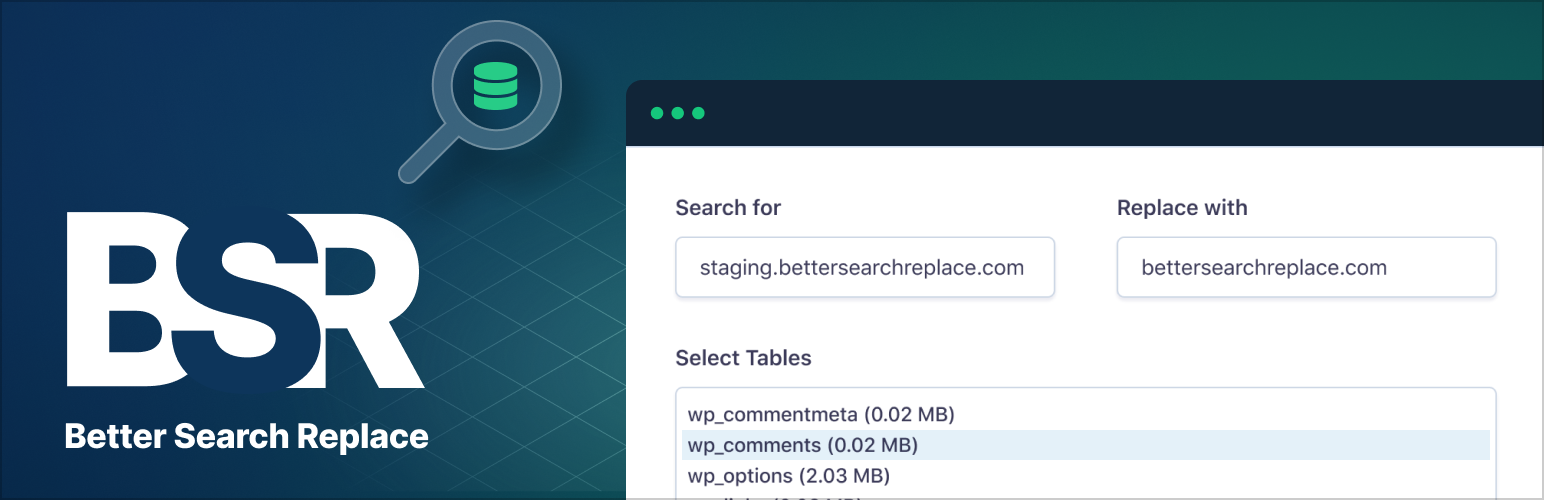Click the "Better Search Replace" title text
This screenshot has width=1544, height=500.
click(246, 437)
